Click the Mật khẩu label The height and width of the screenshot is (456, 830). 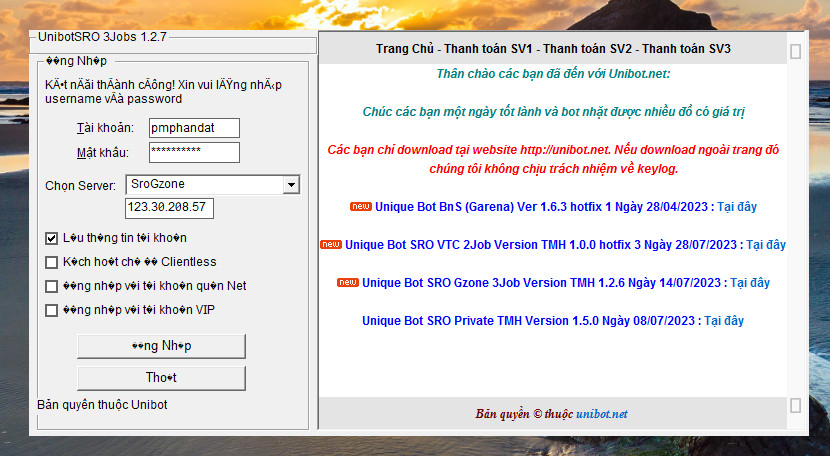[103, 153]
